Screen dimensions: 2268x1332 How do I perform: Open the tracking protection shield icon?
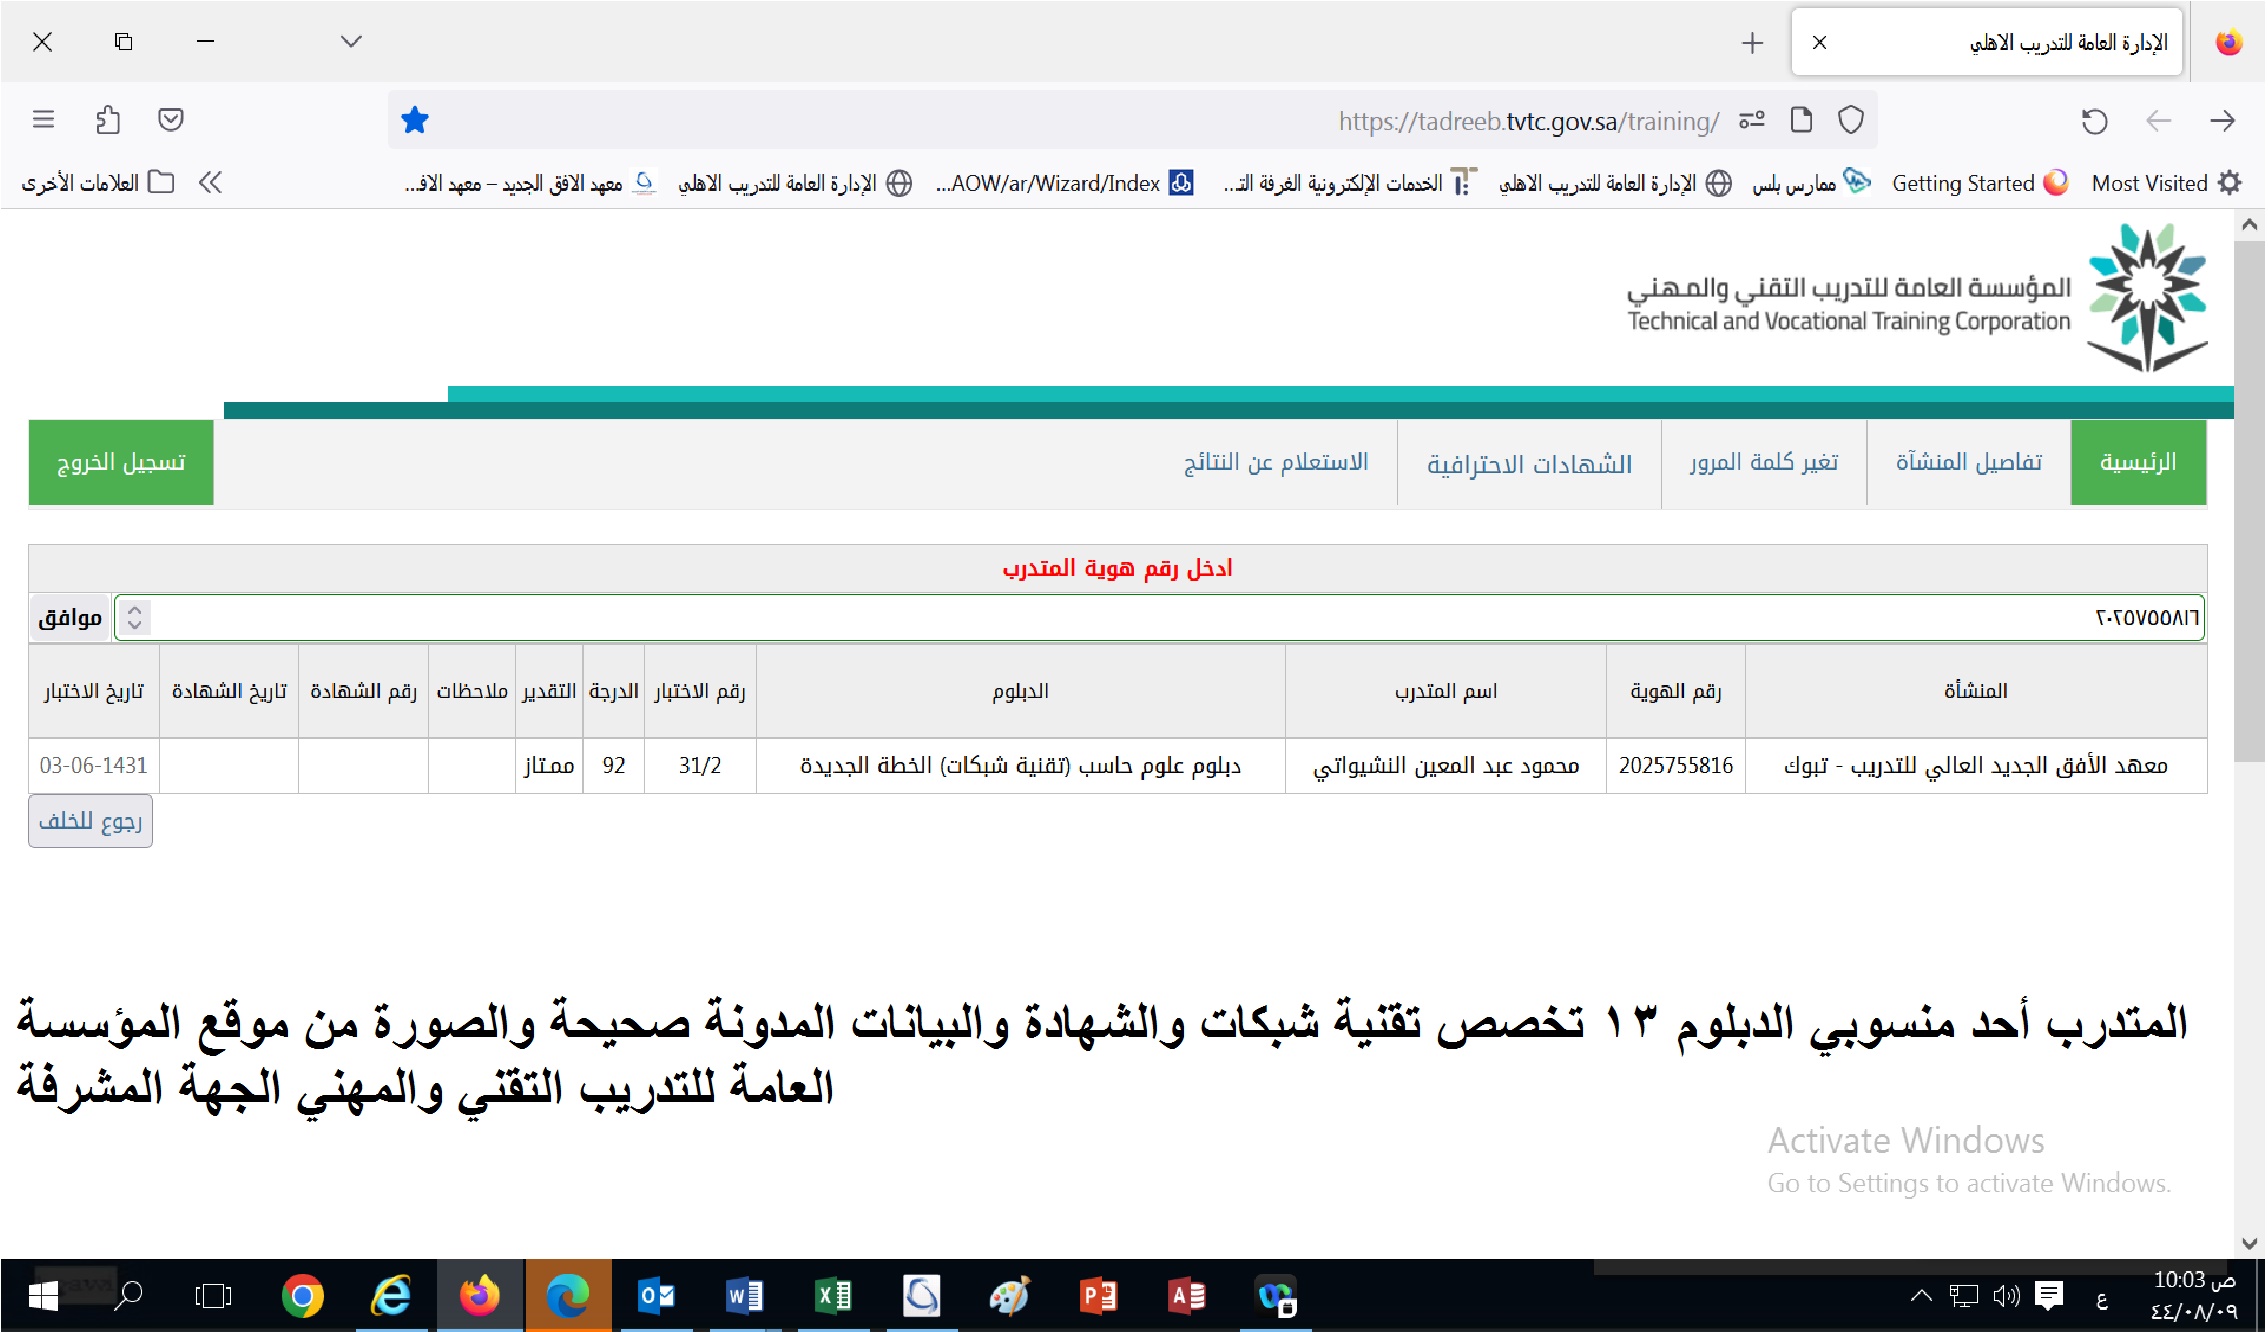point(1851,120)
